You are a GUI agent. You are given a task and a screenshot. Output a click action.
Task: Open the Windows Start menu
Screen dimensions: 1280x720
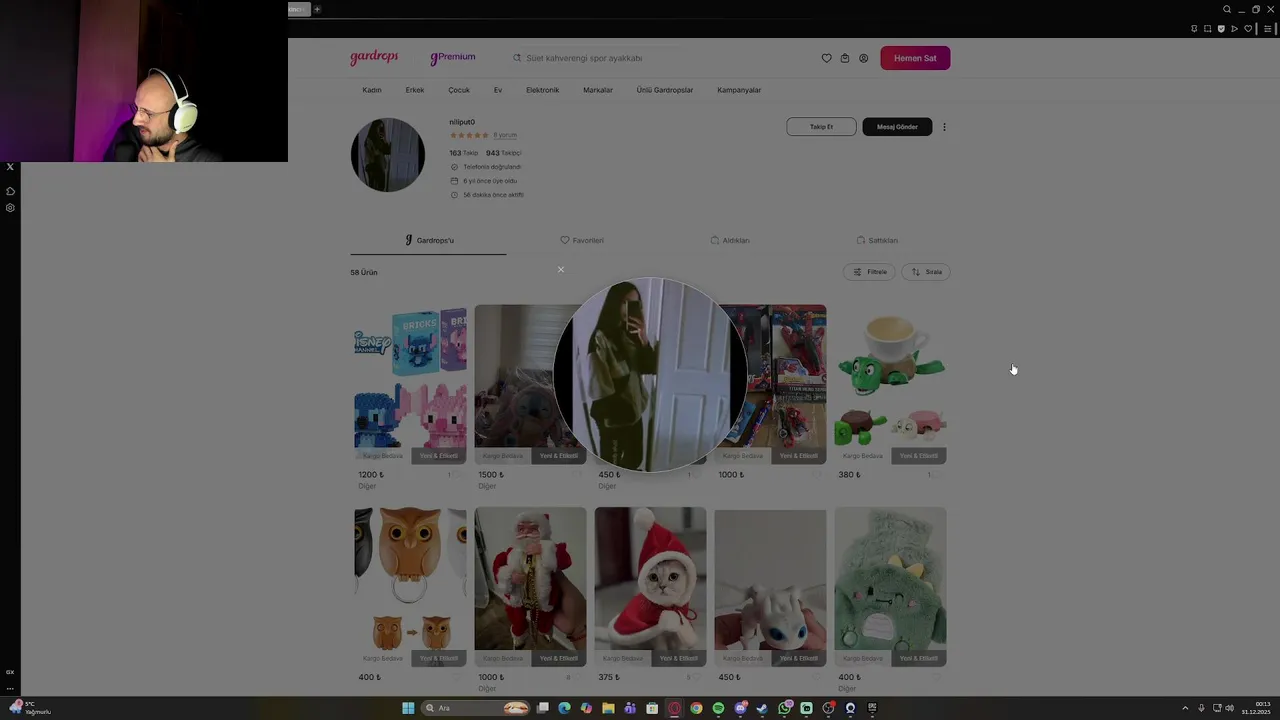[x=408, y=708]
